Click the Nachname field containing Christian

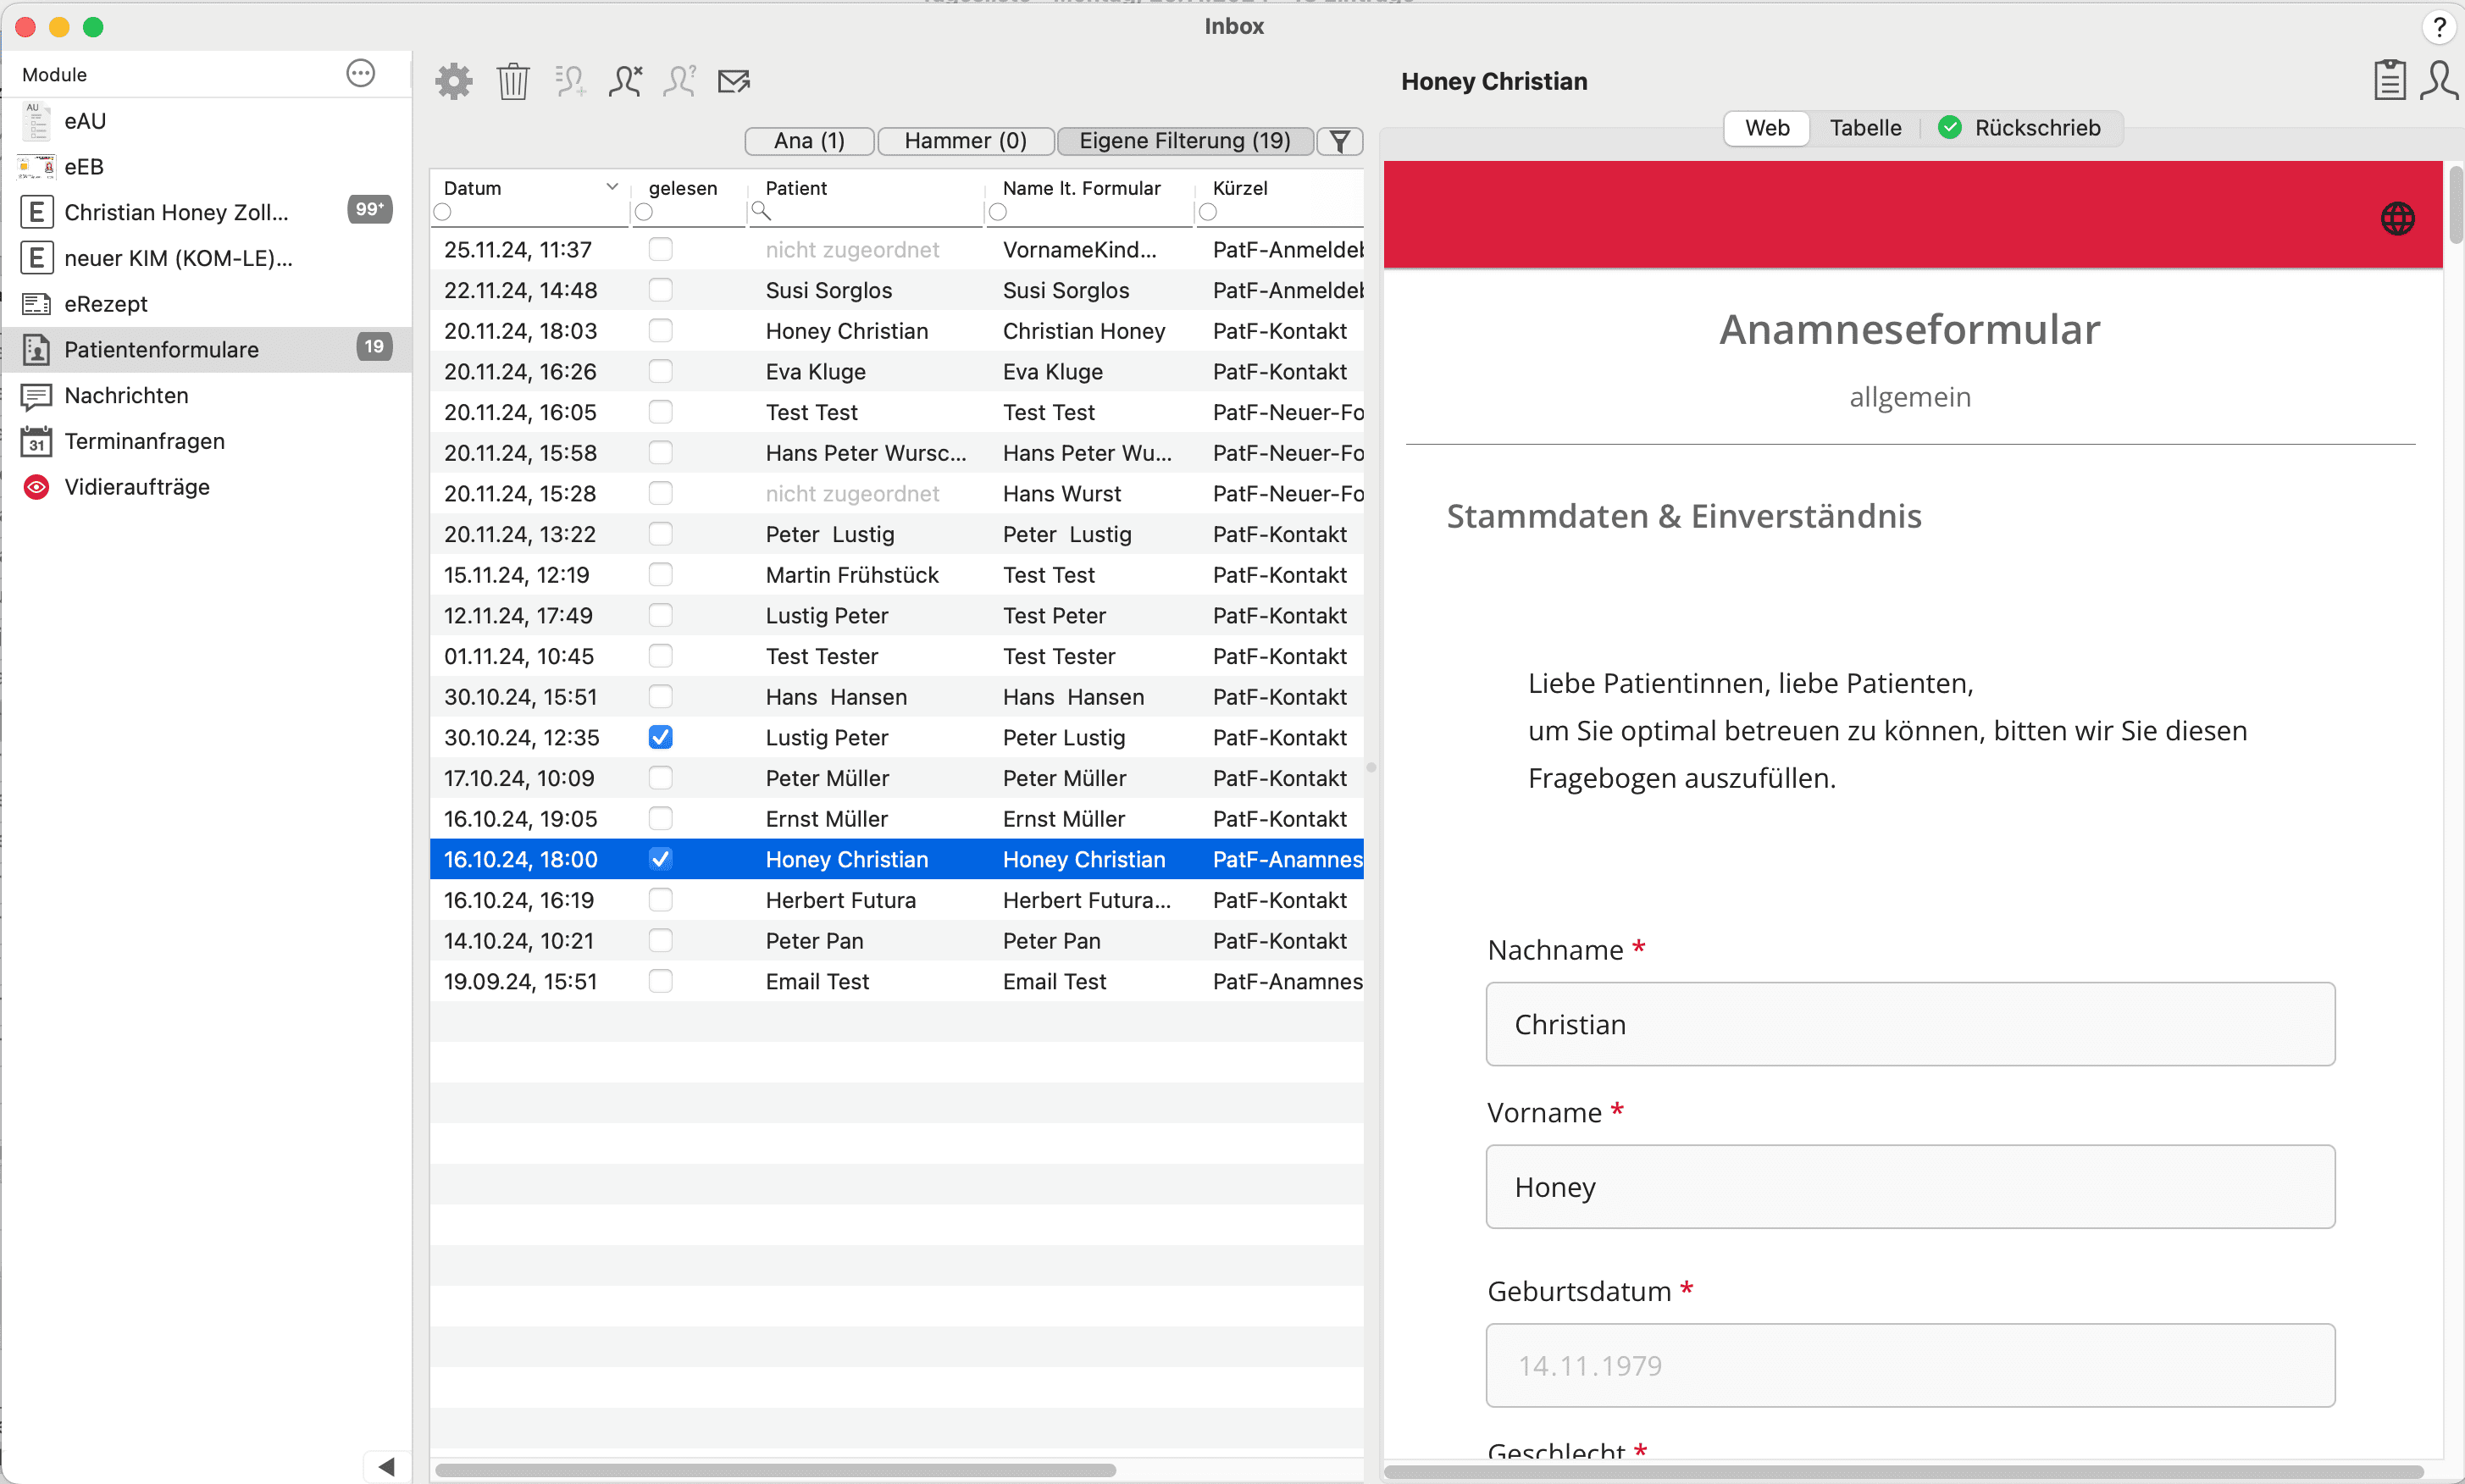1910,1024
